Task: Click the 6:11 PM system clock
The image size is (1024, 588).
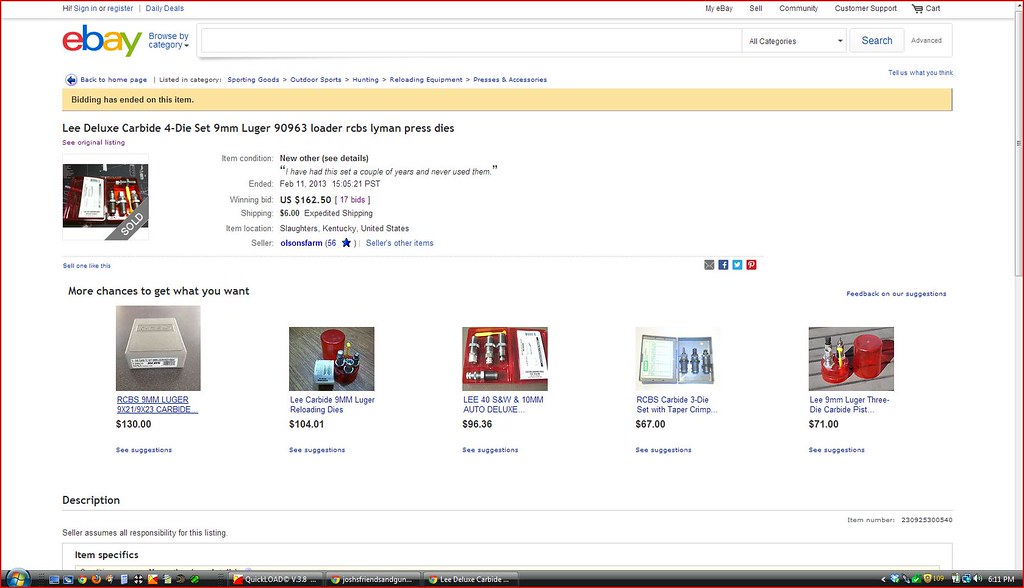Action: pyautogui.click(x=1001, y=579)
